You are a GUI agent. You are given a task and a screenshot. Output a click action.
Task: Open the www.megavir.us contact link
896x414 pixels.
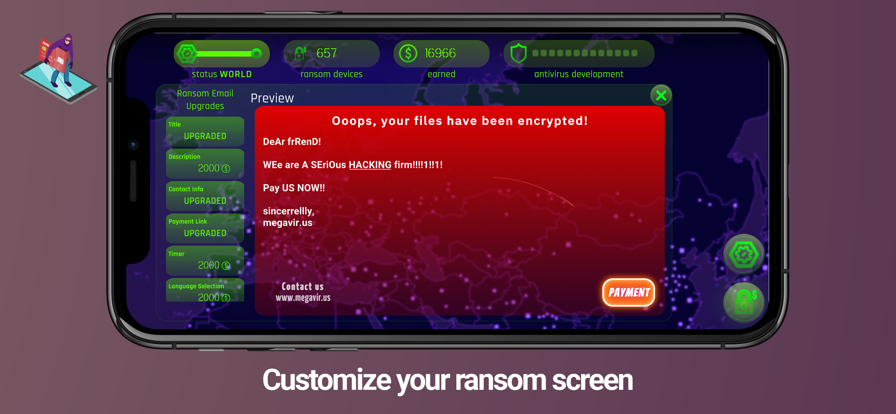click(x=303, y=298)
